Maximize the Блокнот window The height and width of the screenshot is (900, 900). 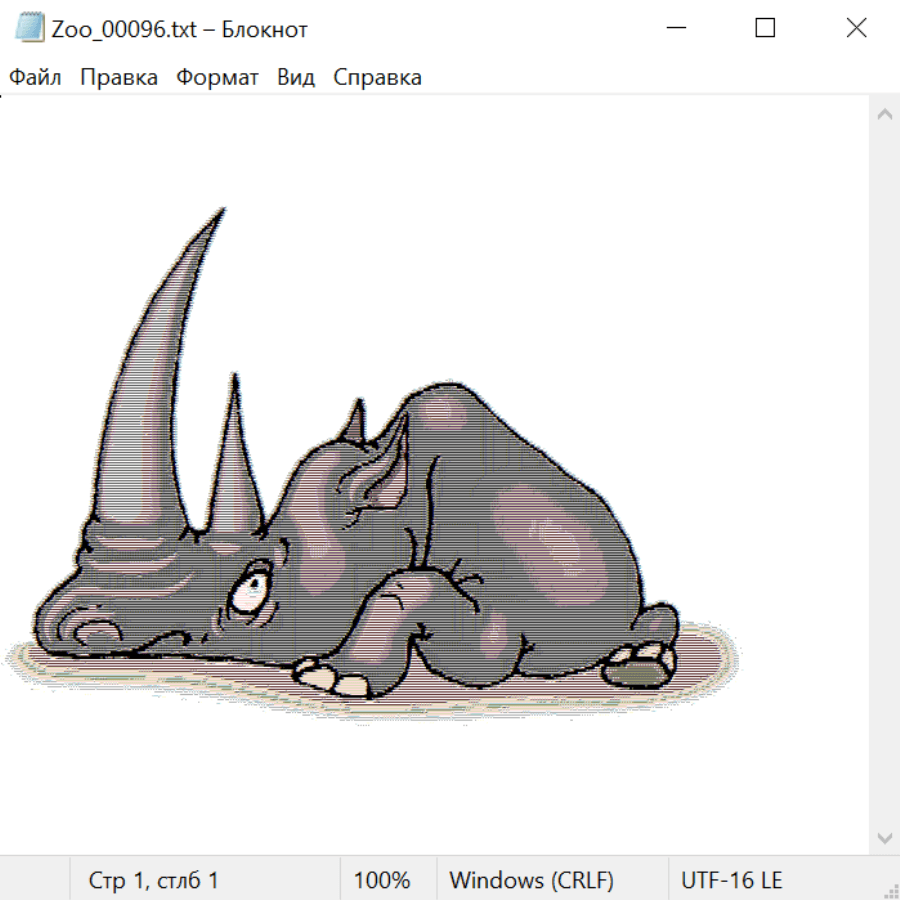pyautogui.click(x=765, y=28)
